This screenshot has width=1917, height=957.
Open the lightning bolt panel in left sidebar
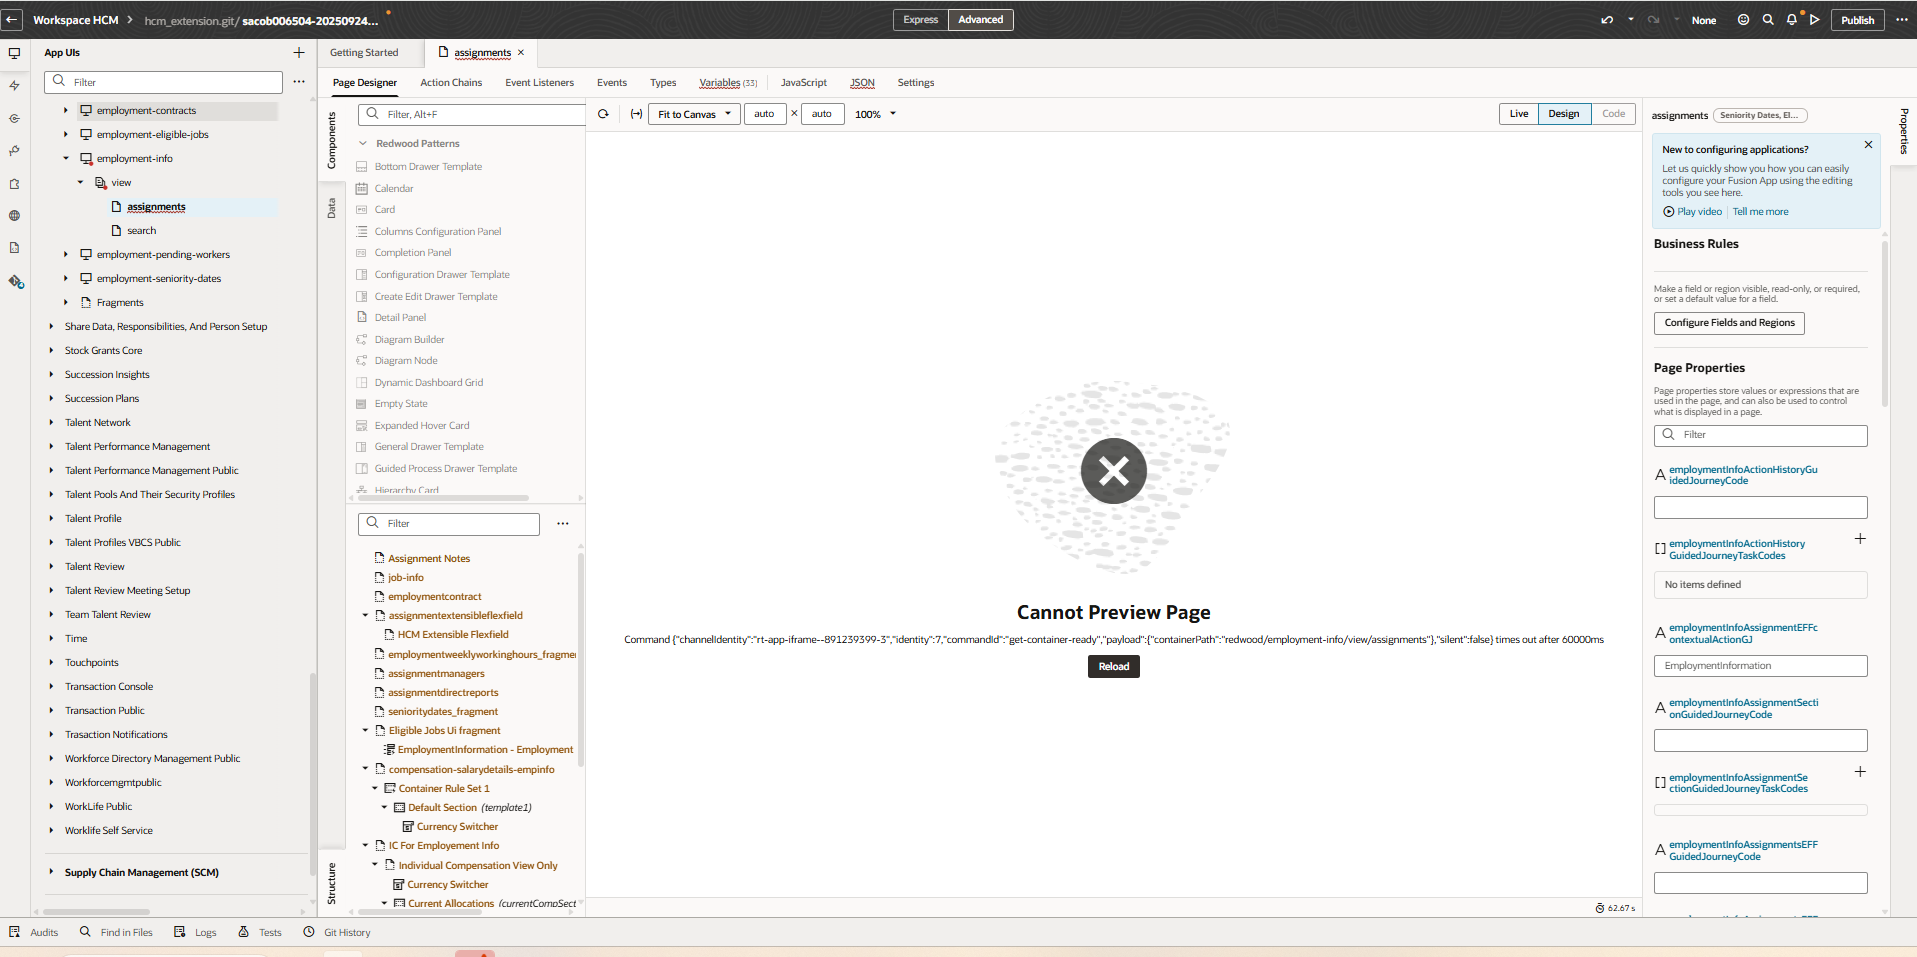click(14, 86)
